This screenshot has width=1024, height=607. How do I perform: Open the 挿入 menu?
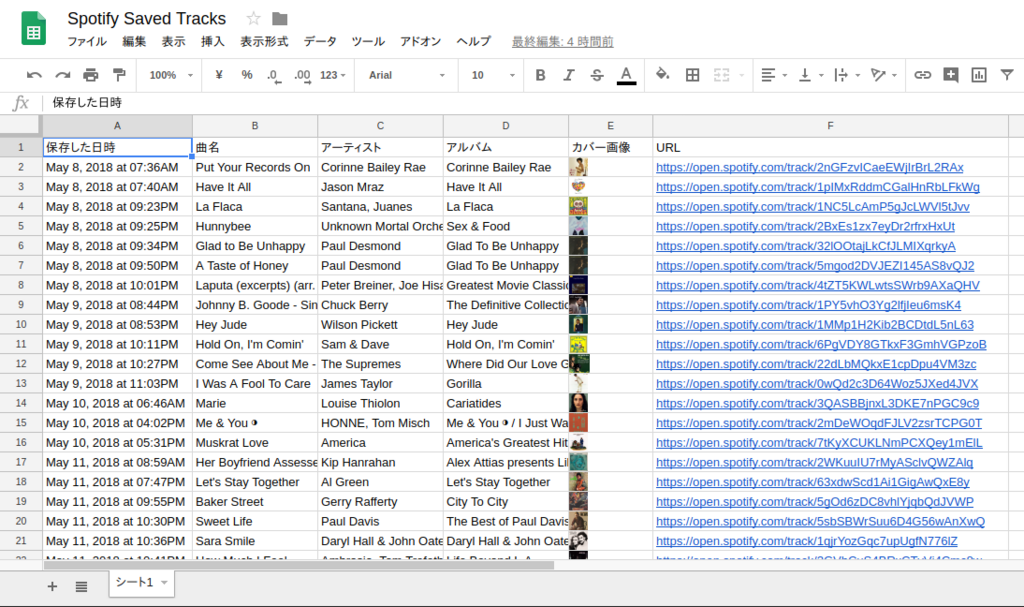[x=212, y=42]
